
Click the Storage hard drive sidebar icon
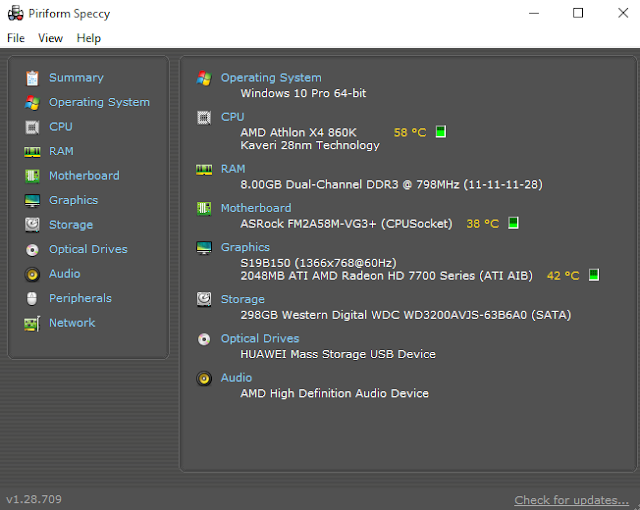(x=32, y=225)
